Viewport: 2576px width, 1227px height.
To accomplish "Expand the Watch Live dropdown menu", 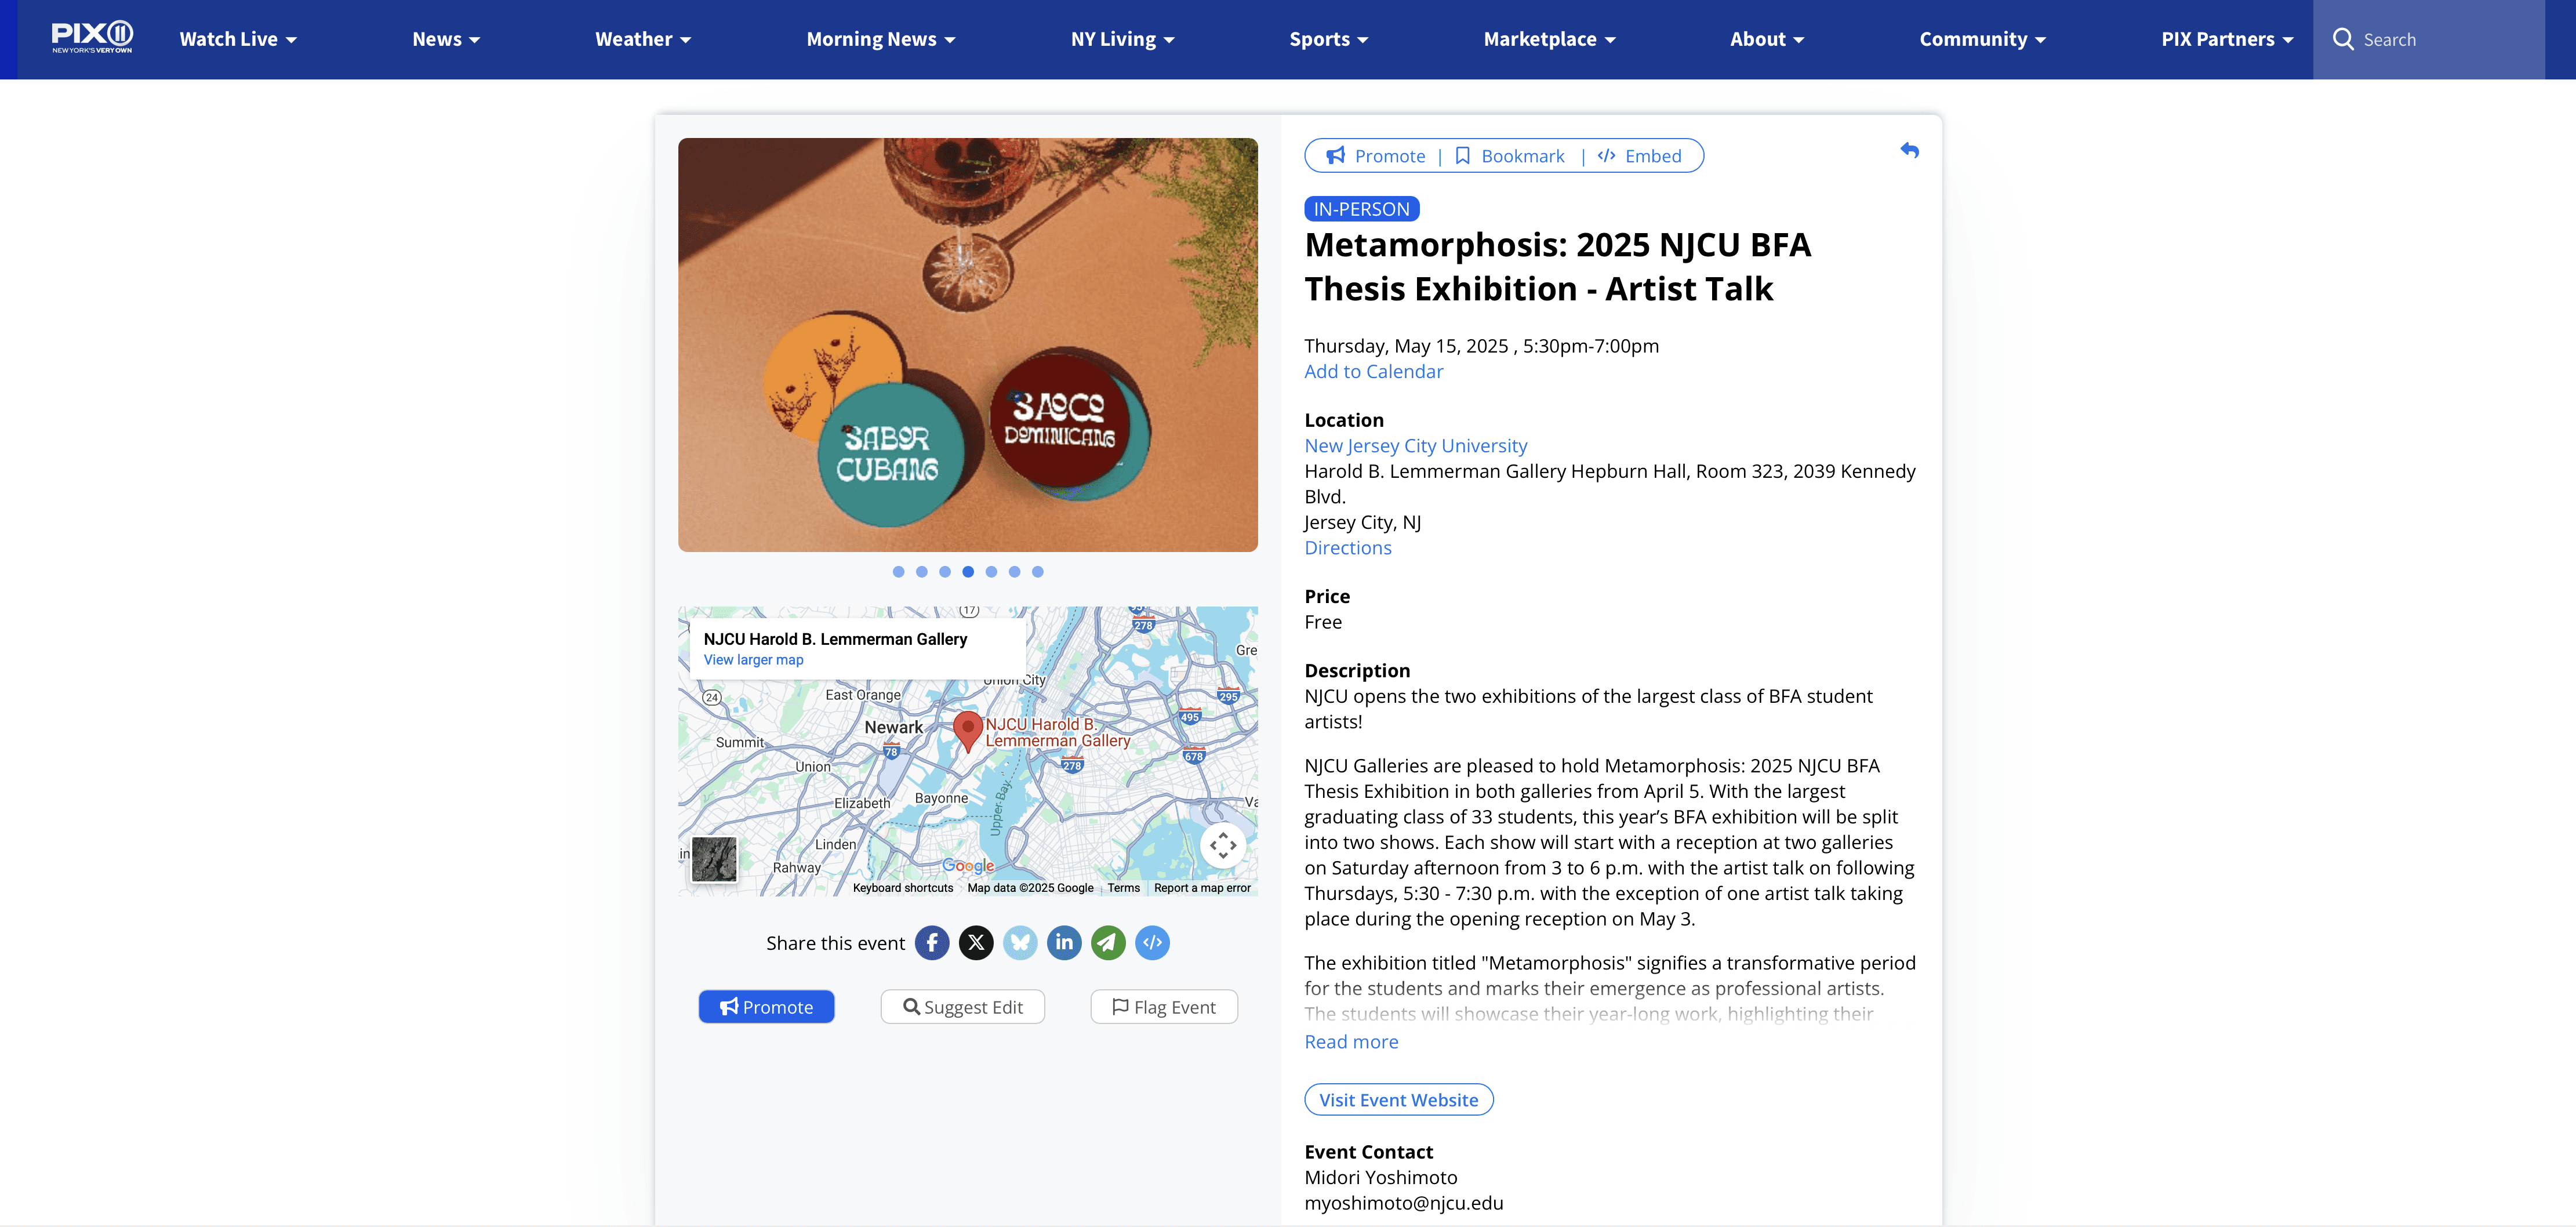I will coord(238,39).
